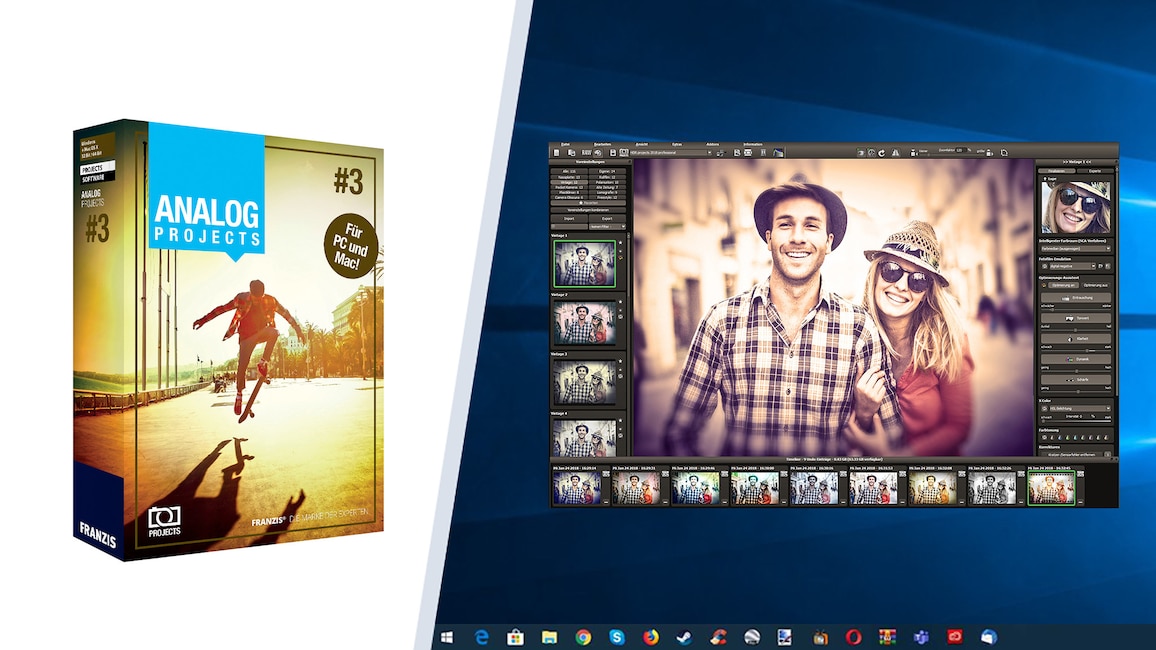This screenshot has width=1156, height=650.
Task: Select the Vintage 3 preset thumbnail
Action: coord(585,382)
